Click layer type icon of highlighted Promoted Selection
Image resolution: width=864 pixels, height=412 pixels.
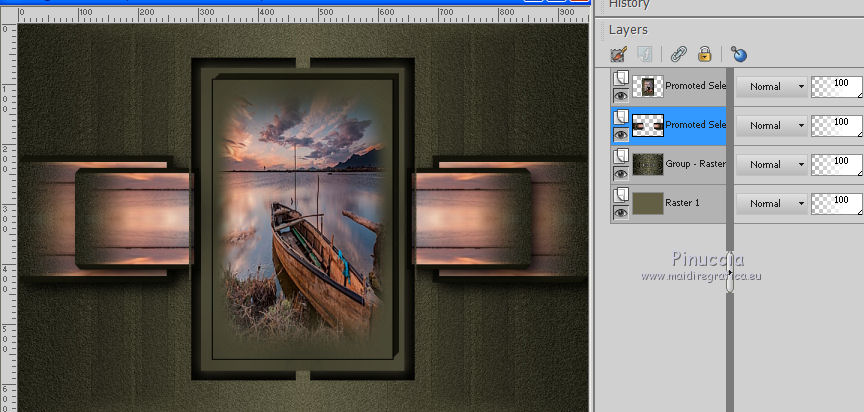click(x=621, y=116)
